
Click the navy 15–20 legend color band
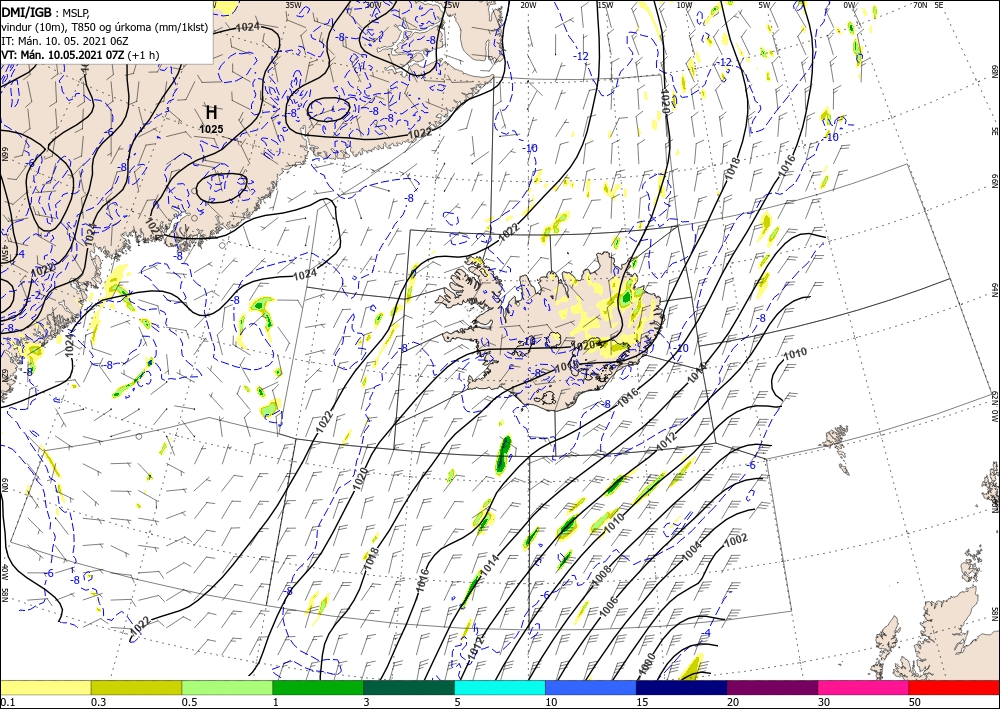click(x=682, y=687)
